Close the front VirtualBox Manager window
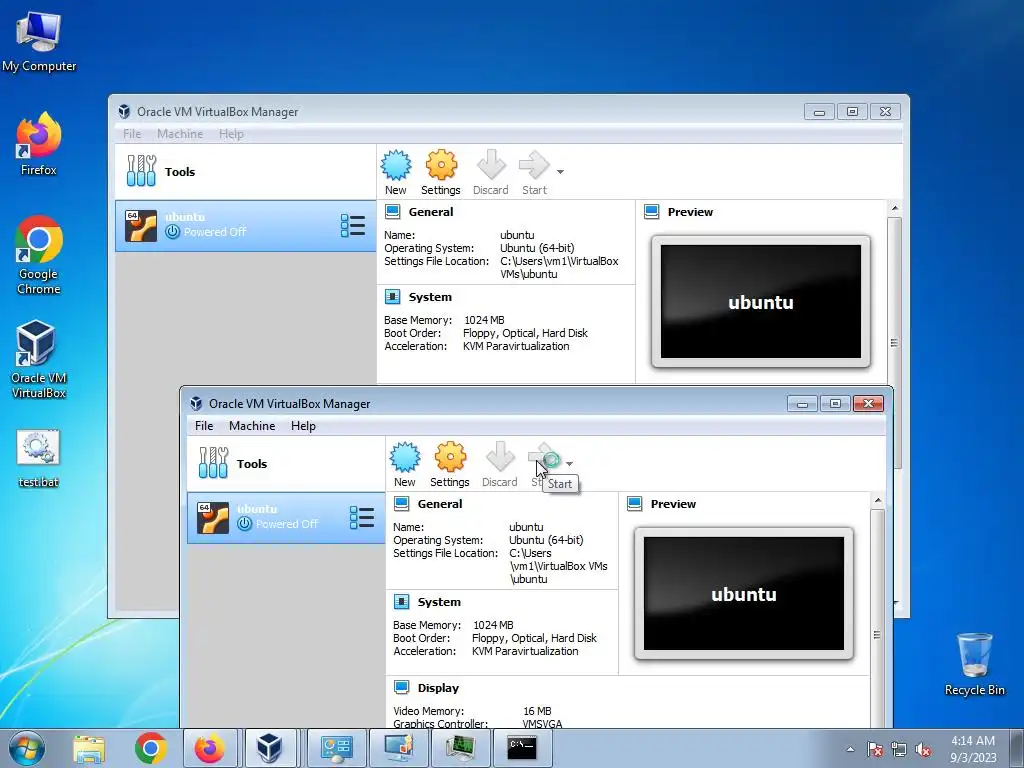The image size is (1024, 768). [869, 404]
